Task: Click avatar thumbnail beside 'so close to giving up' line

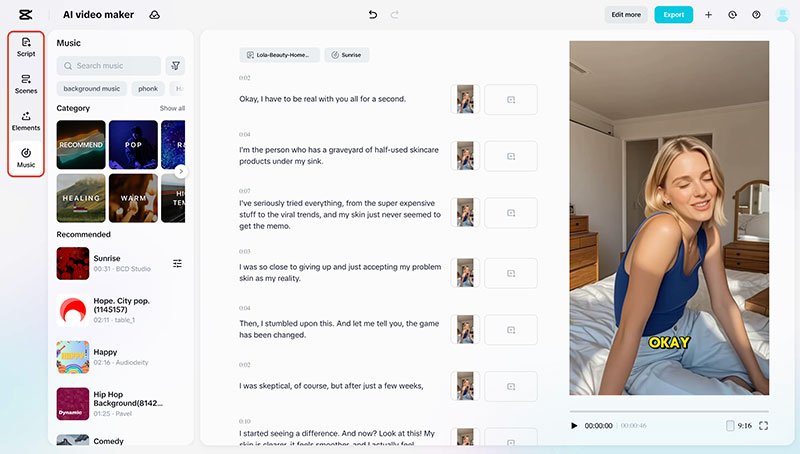Action: click(465, 273)
